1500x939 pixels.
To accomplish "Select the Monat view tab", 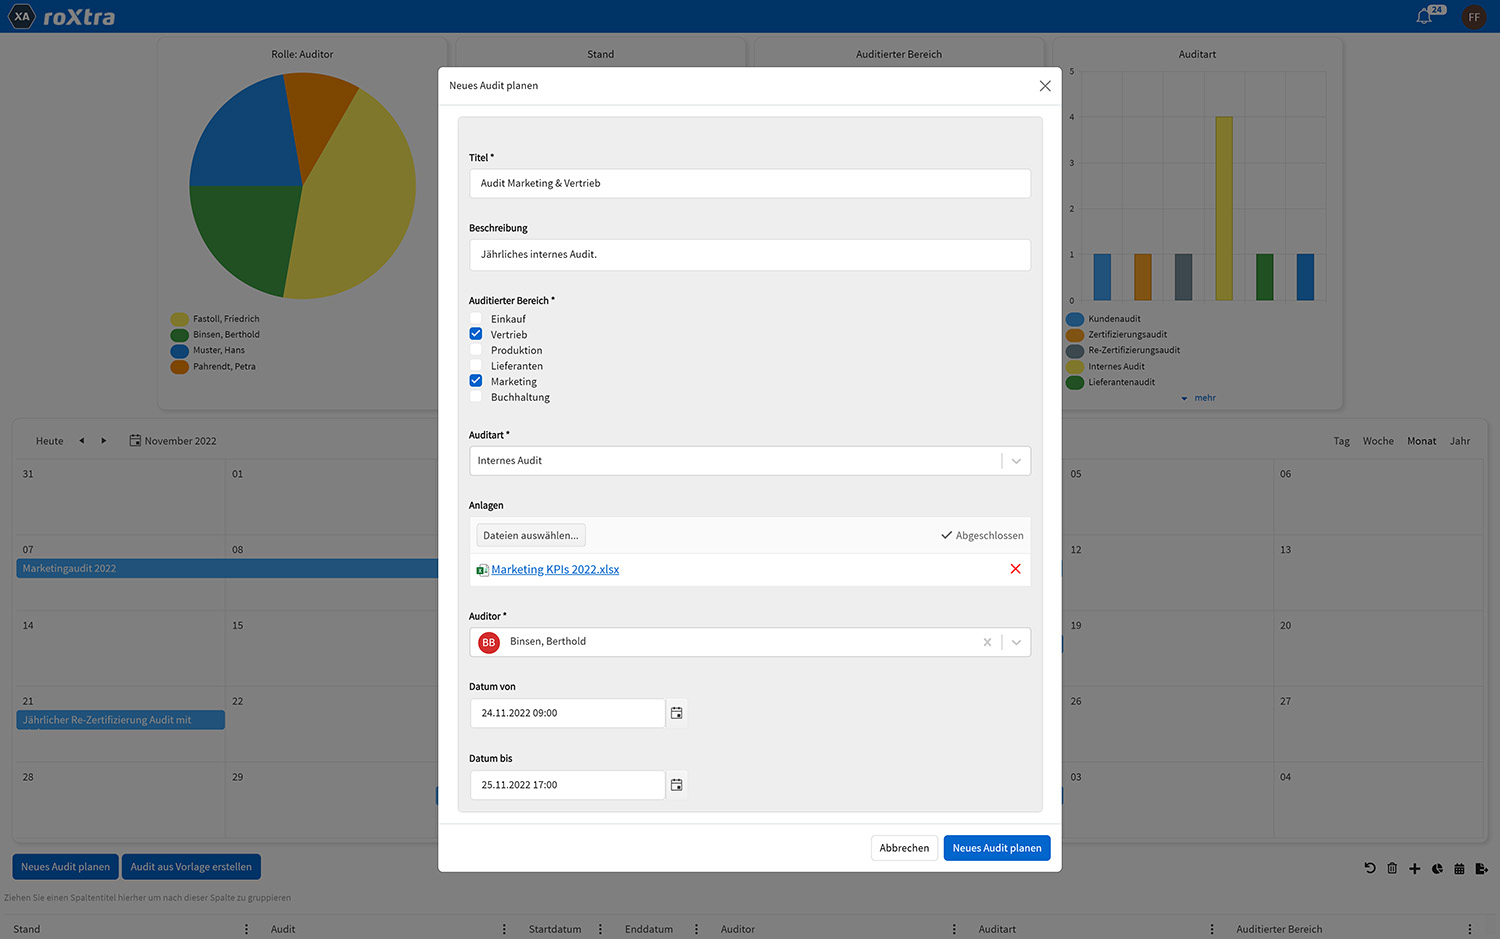I will (x=1421, y=440).
